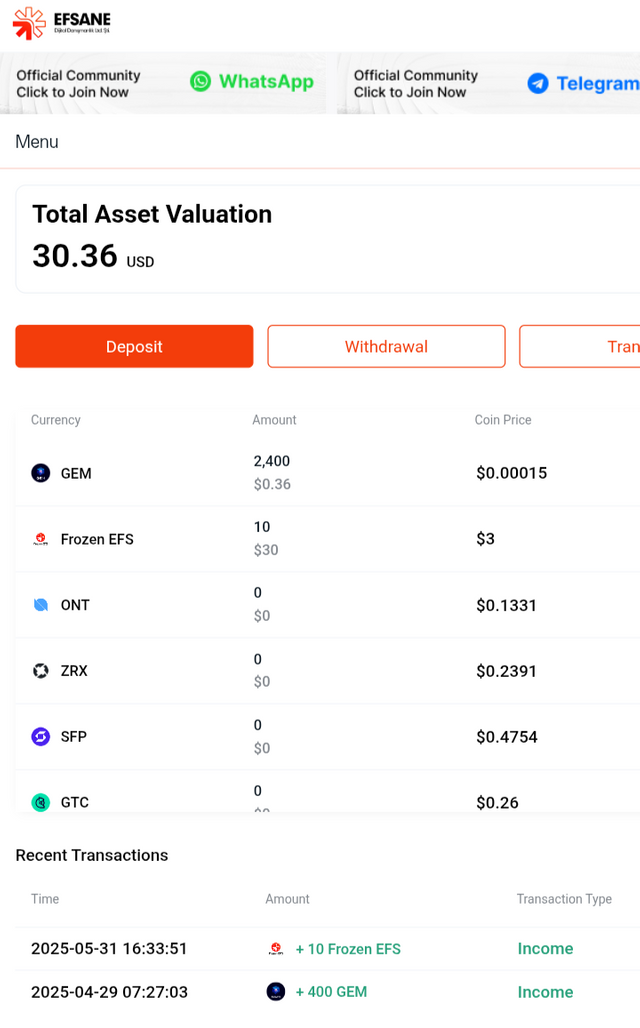This screenshot has width=640, height=1028.
Task: Join the WhatsApp official community
Action: point(163,83)
